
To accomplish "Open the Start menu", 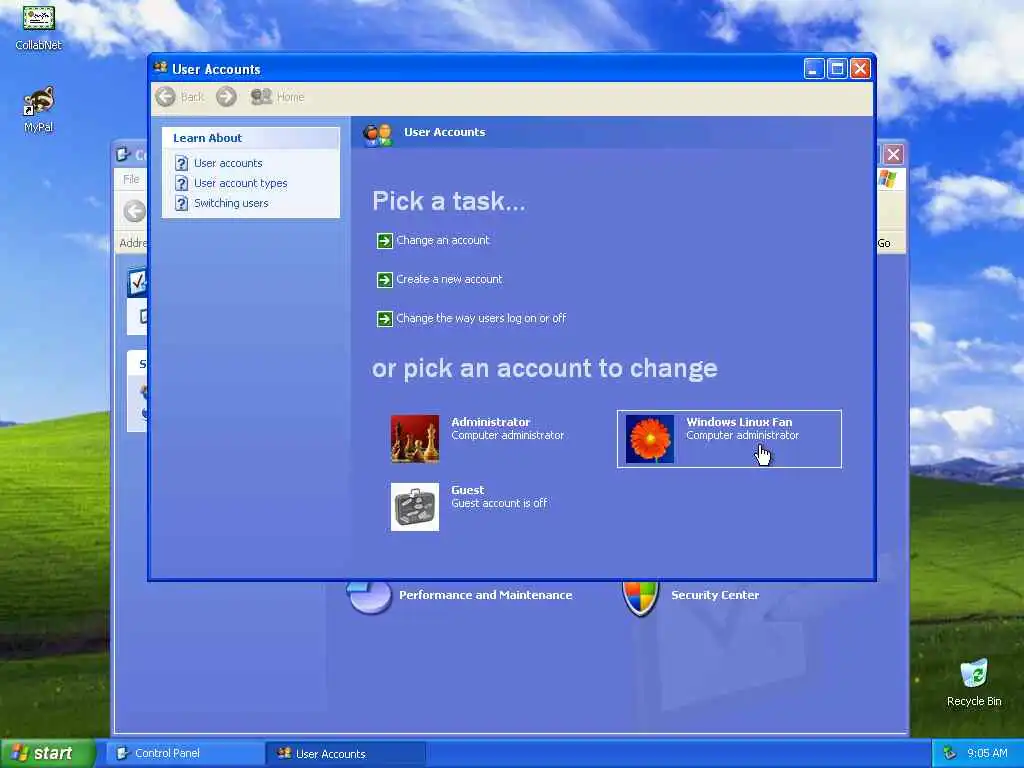I will click(48, 753).
